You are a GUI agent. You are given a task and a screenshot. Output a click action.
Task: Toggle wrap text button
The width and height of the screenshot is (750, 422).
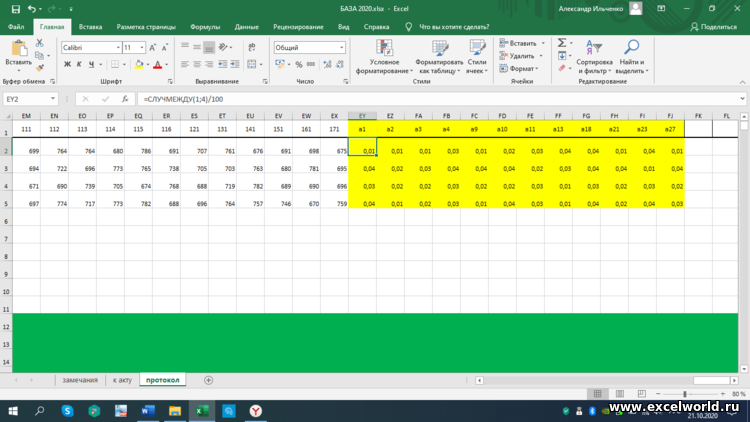click(x=252, y=47)
